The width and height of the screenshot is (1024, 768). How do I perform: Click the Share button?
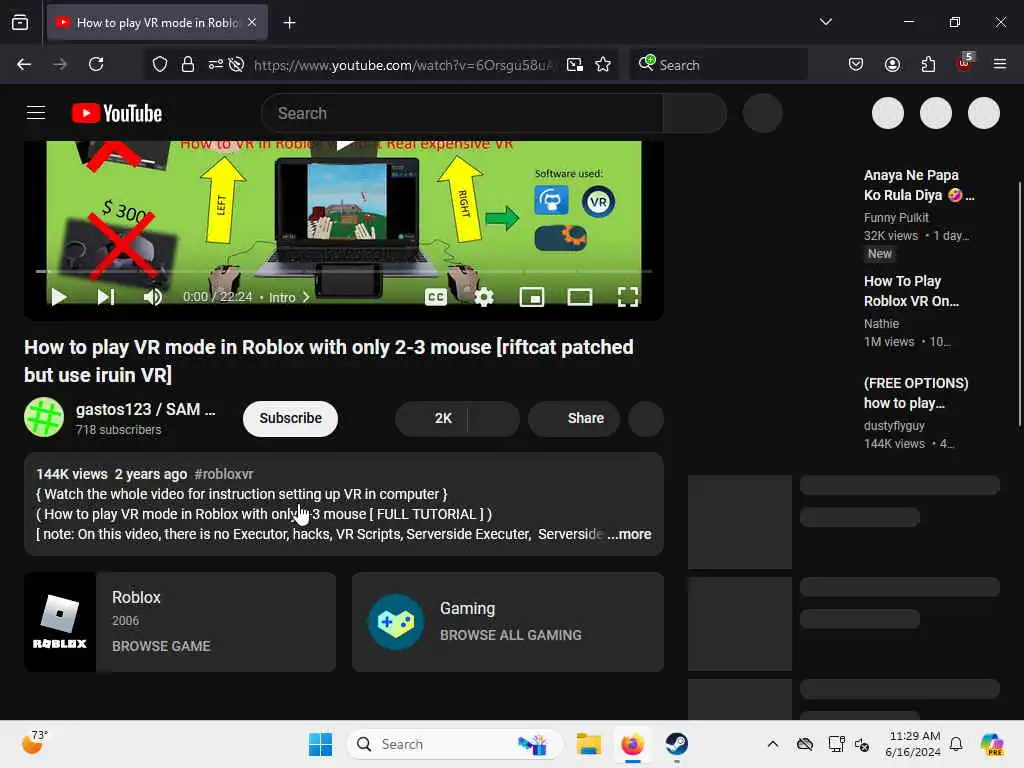[573, 418]
